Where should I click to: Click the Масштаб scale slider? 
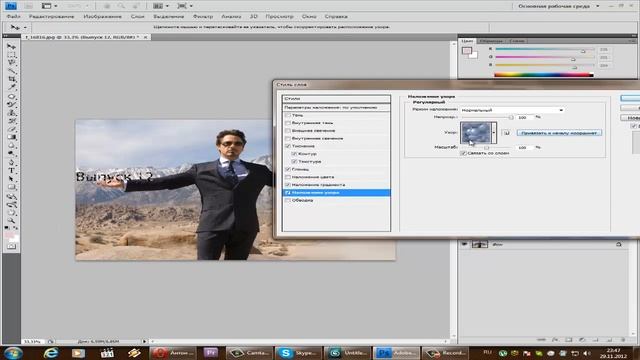point(487,148)
